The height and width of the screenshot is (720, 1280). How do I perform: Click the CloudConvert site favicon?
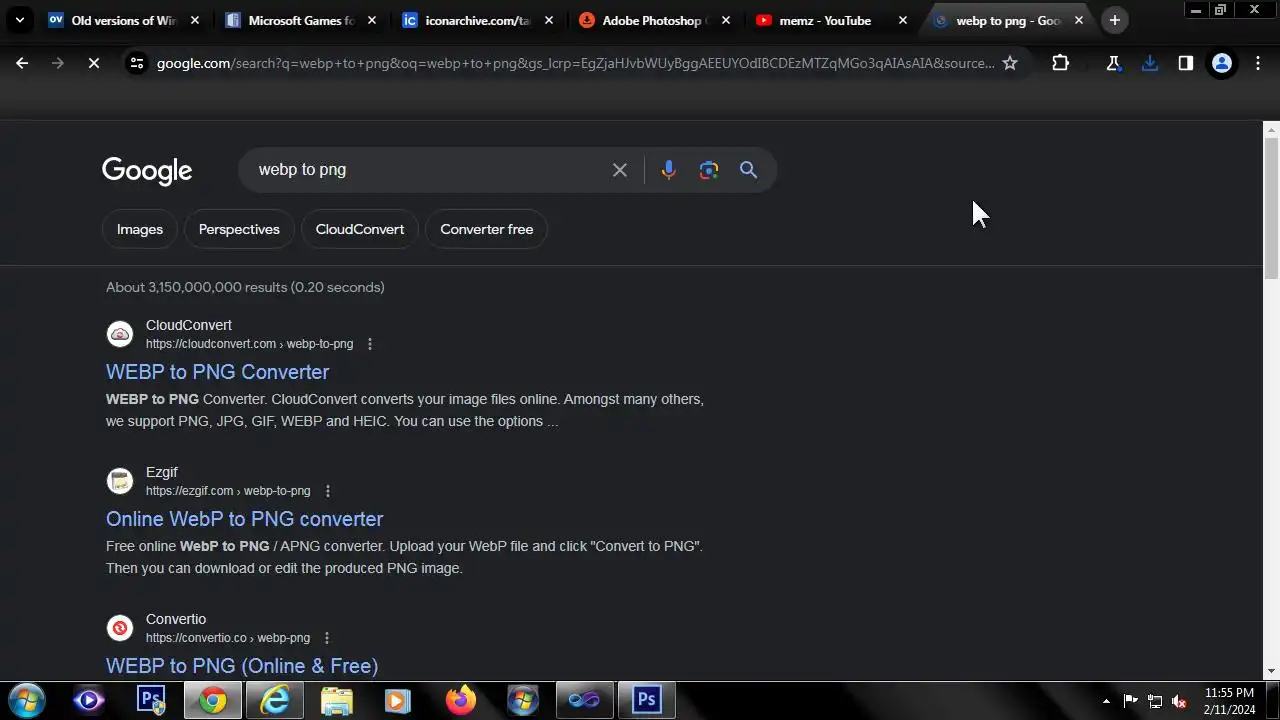(120, 334)
